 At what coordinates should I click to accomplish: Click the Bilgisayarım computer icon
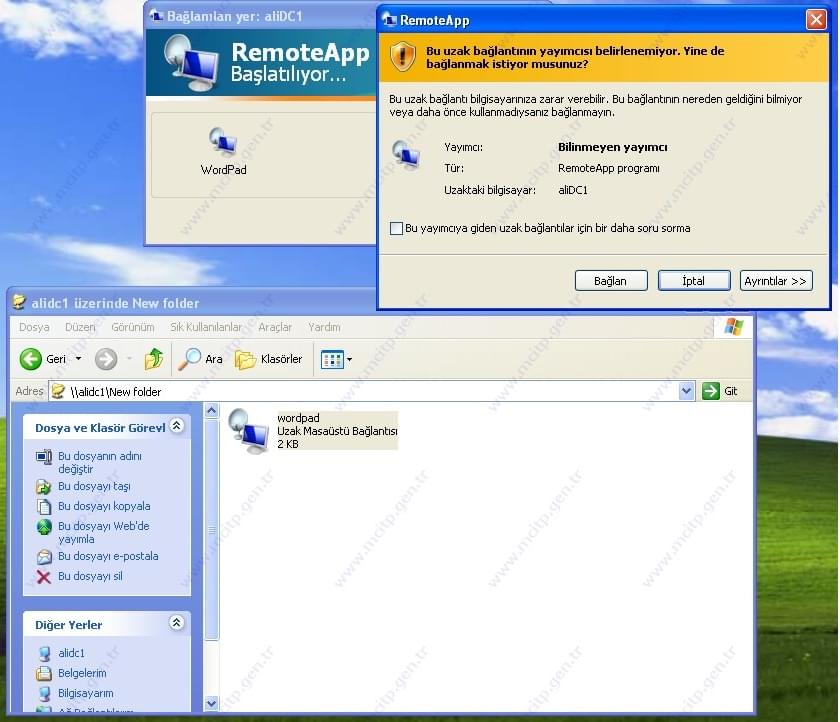pos(44,694)
